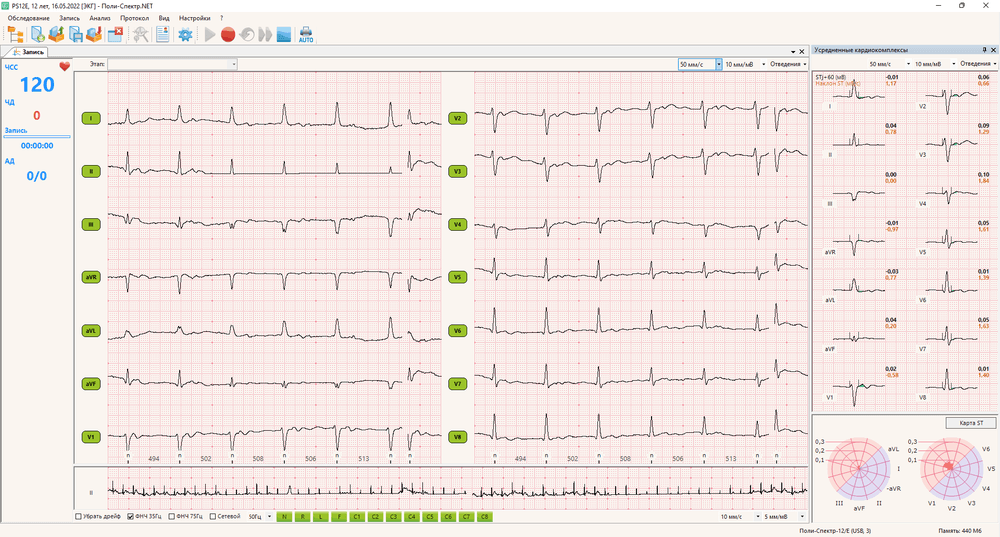Open the Настройки menu
This screenshot has height=537, width=1000.
195,18
